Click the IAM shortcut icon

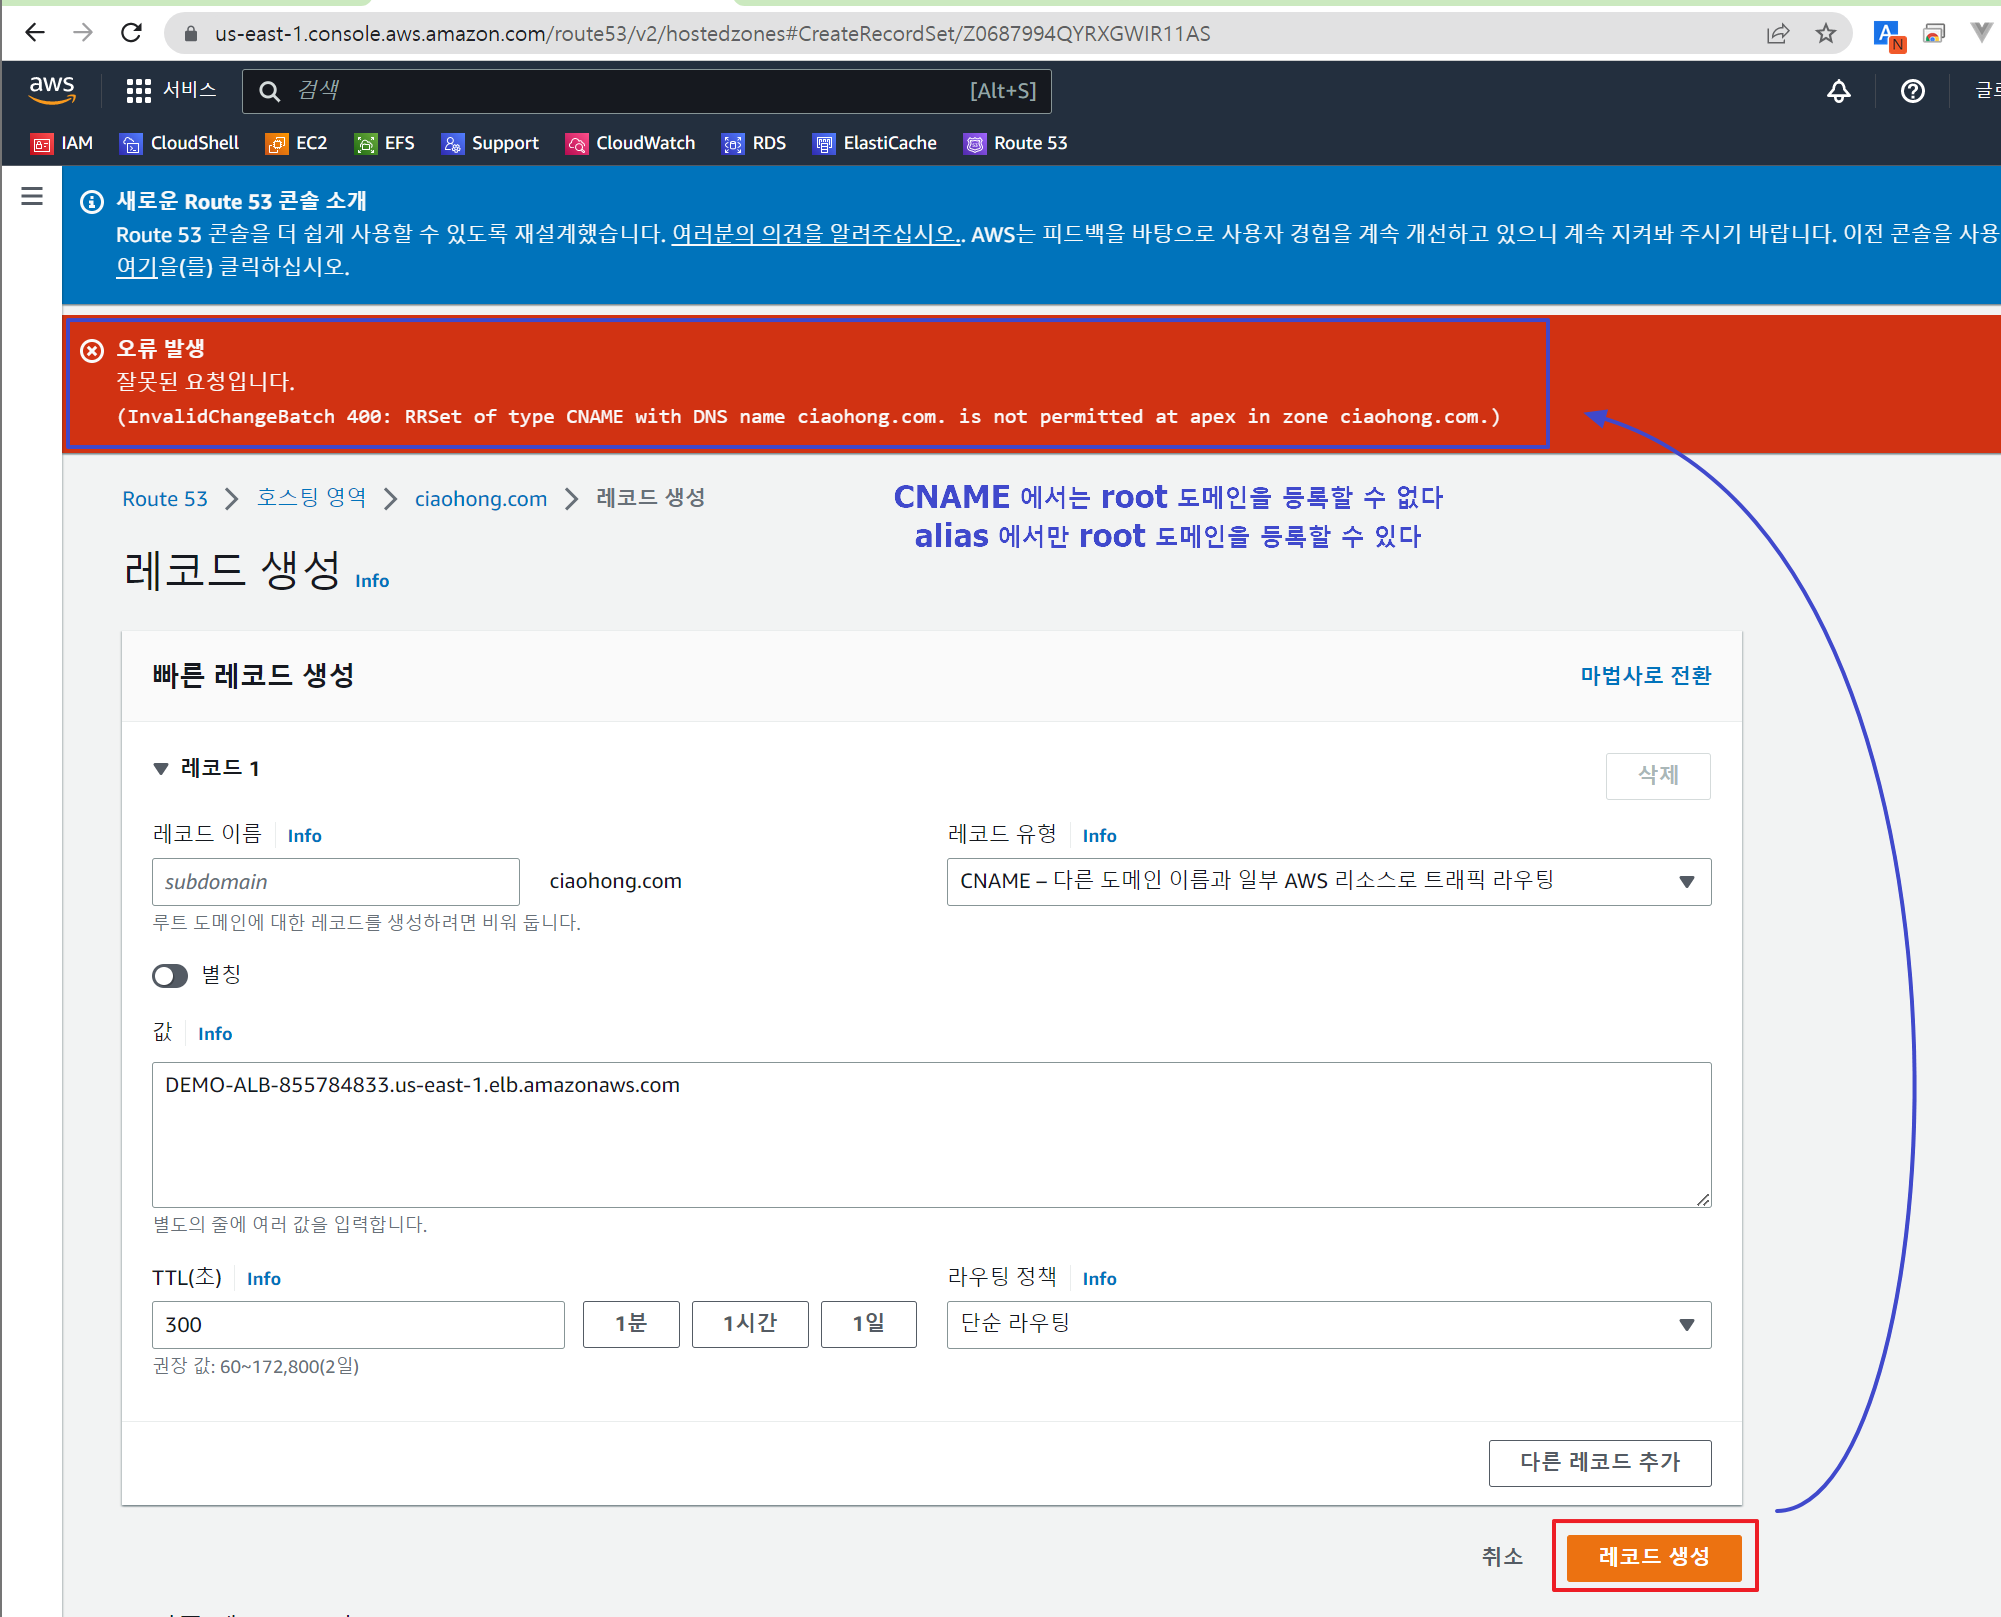tap(42, 144)
